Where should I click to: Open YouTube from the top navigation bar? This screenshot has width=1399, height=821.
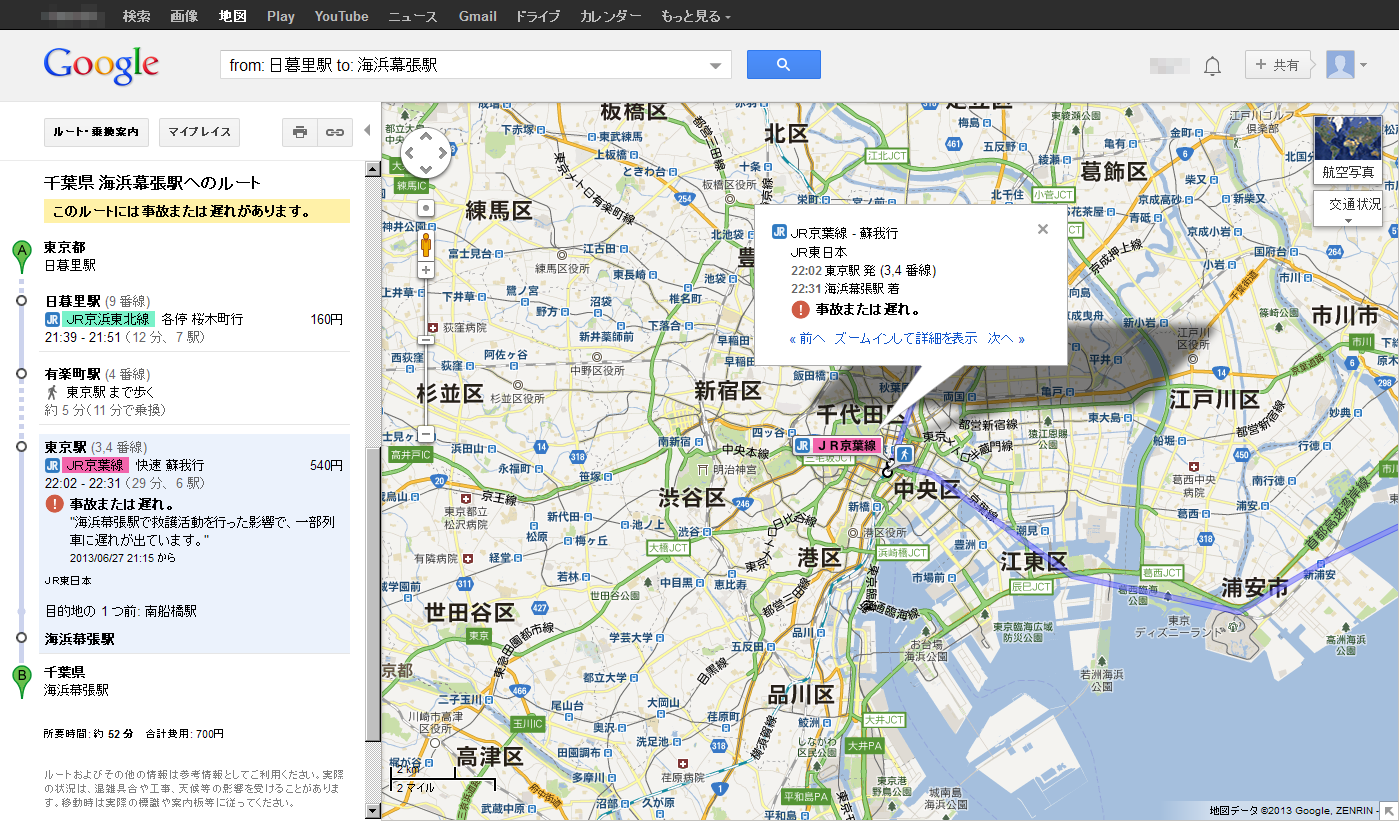click(x=341, y=16)
